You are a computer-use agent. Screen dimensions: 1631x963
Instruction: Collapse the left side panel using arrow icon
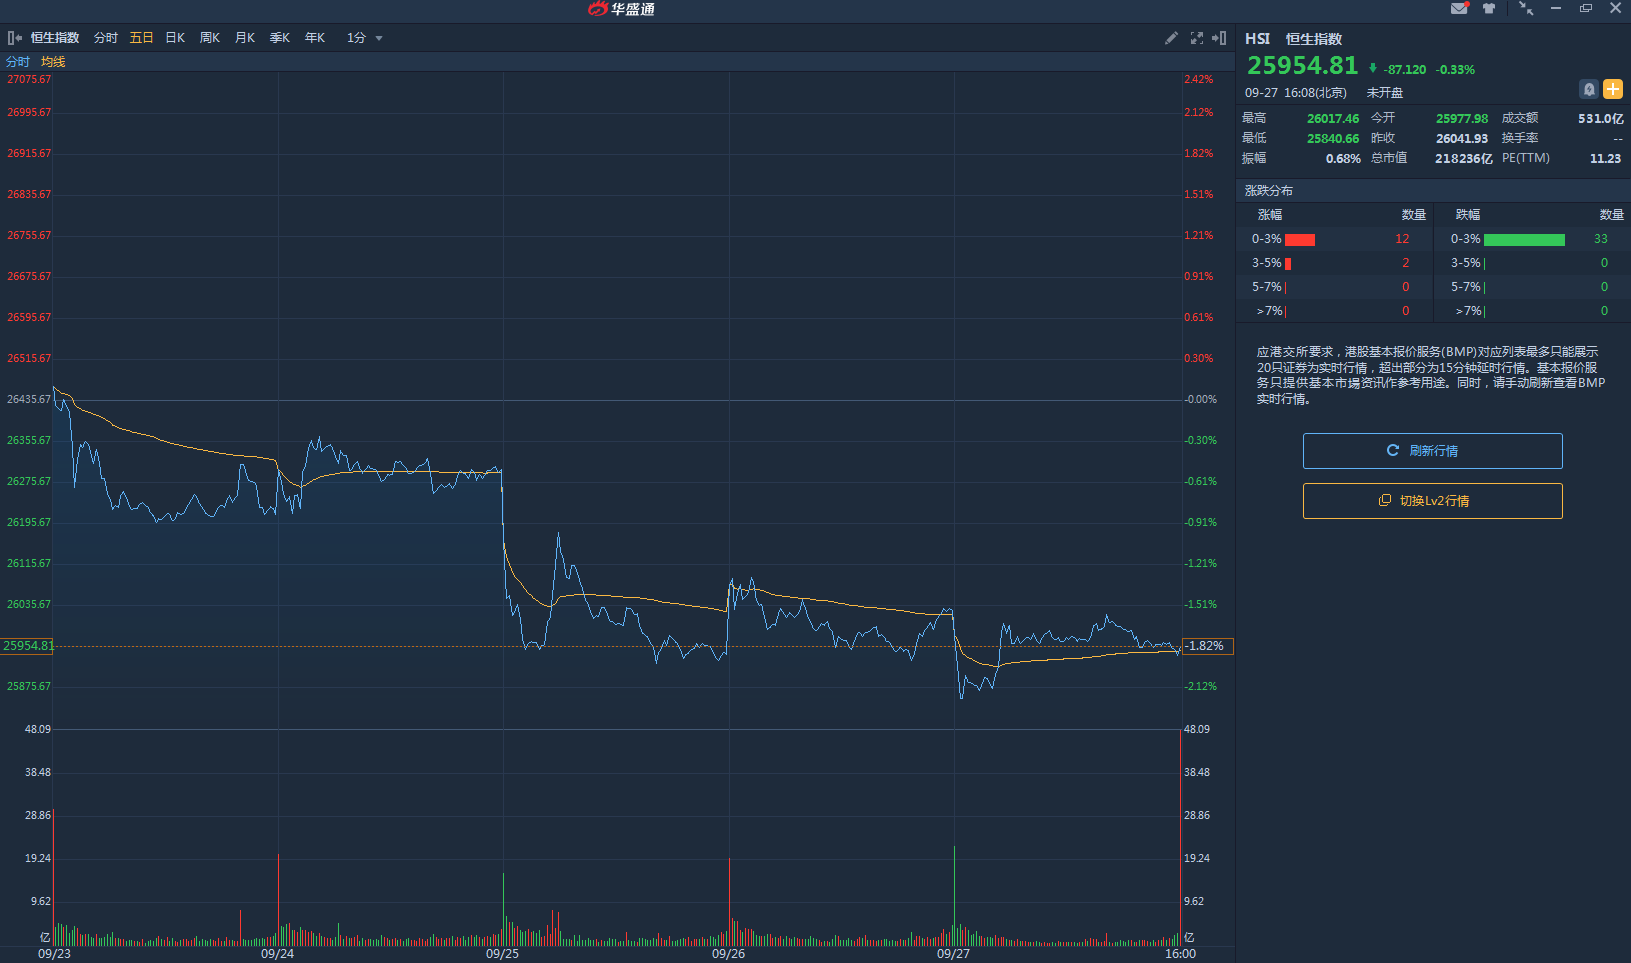point(15,38)
